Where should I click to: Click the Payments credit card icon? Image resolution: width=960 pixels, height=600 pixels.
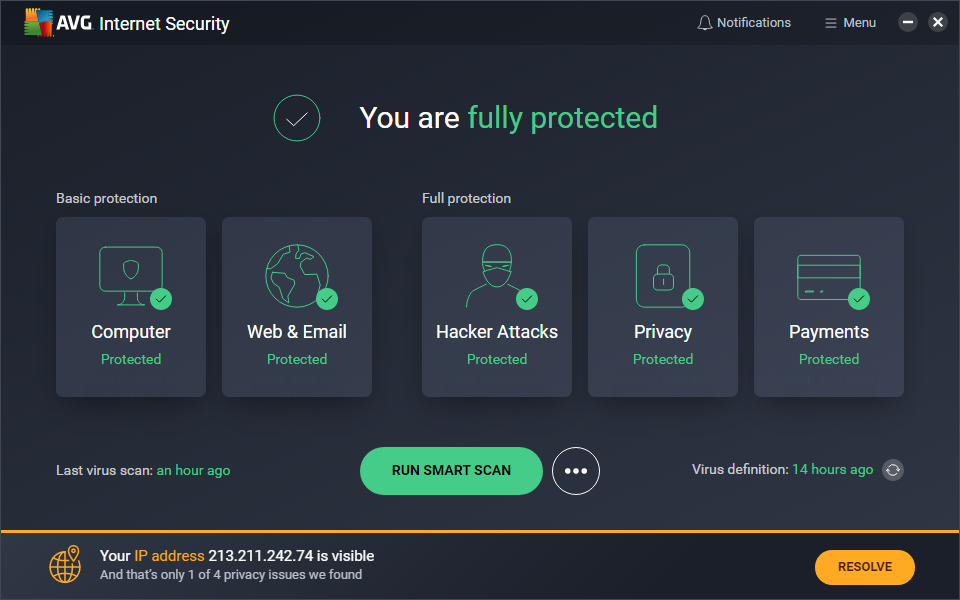[x=828, y=275]
